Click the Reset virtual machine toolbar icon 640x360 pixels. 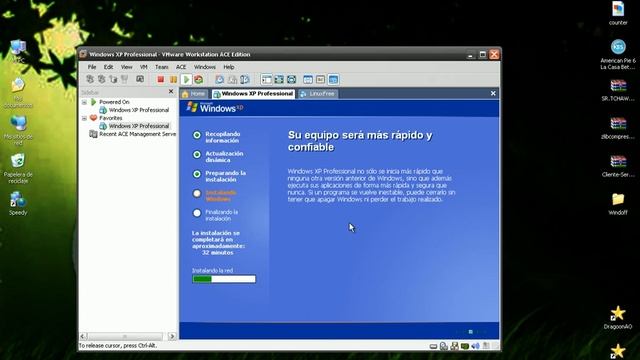pyautogui.click(x=198, y=79)
